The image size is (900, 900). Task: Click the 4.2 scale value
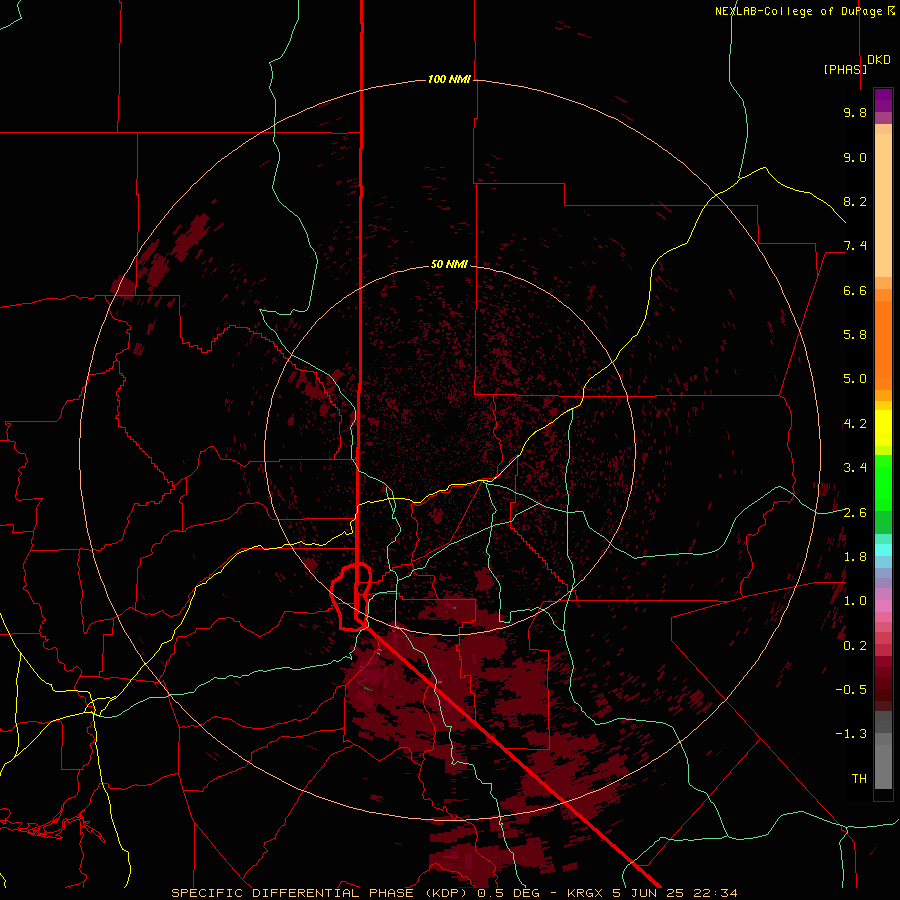pos(855,424)
